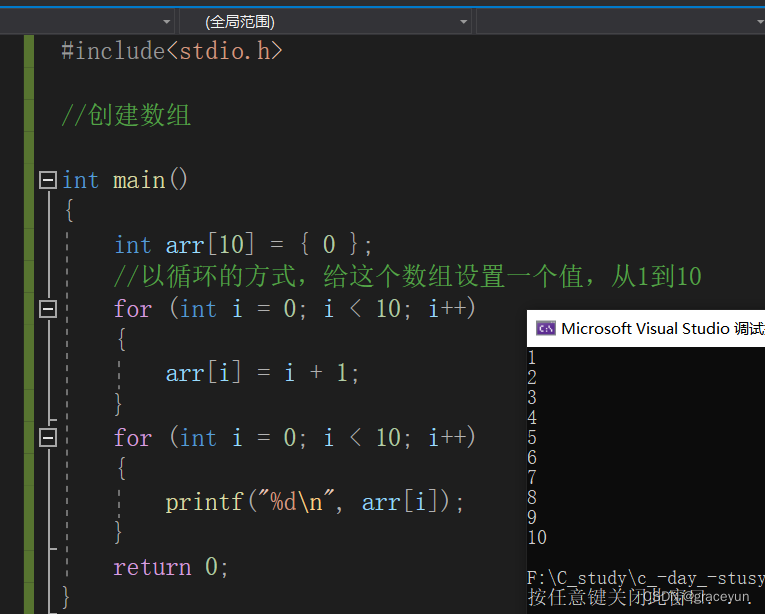Click the console output line showing 5
The height and width of the screenshot is (614, 765).
pos(532,437)
